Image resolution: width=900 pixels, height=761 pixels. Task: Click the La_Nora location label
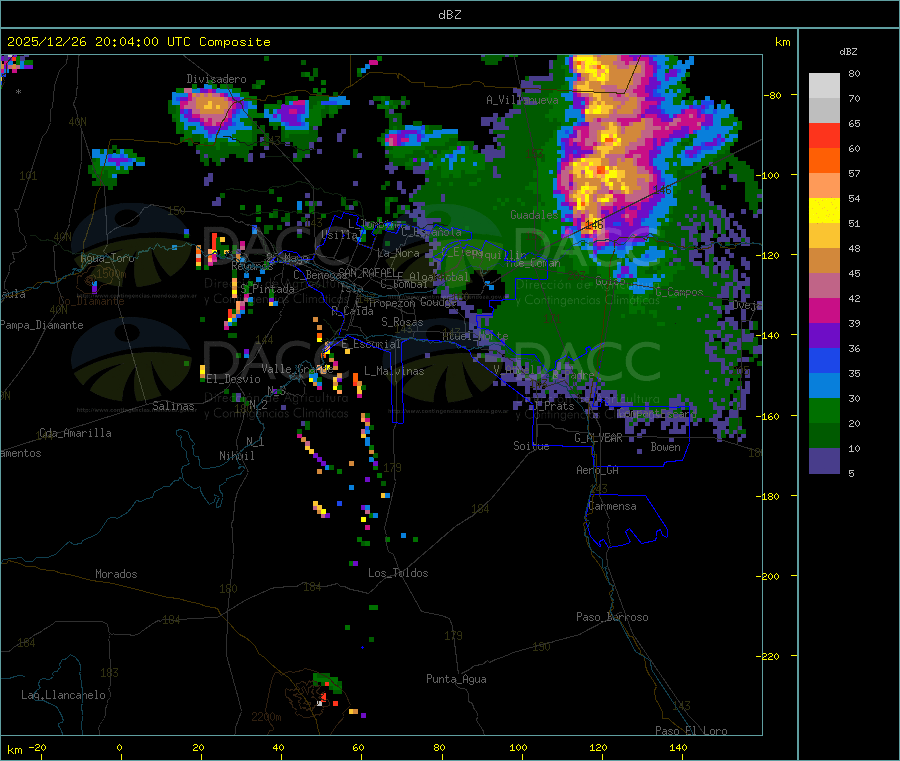click(398, 253)
